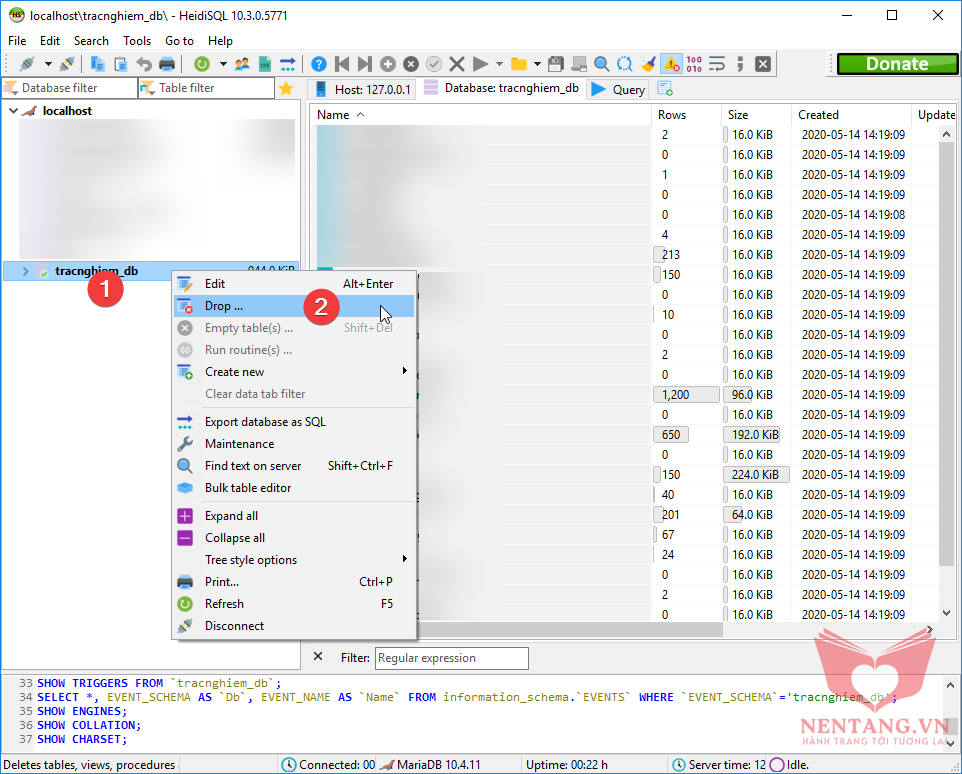Click the green Donate button
The width and height of the screenshot is (962, 774).
click(896, 64)
